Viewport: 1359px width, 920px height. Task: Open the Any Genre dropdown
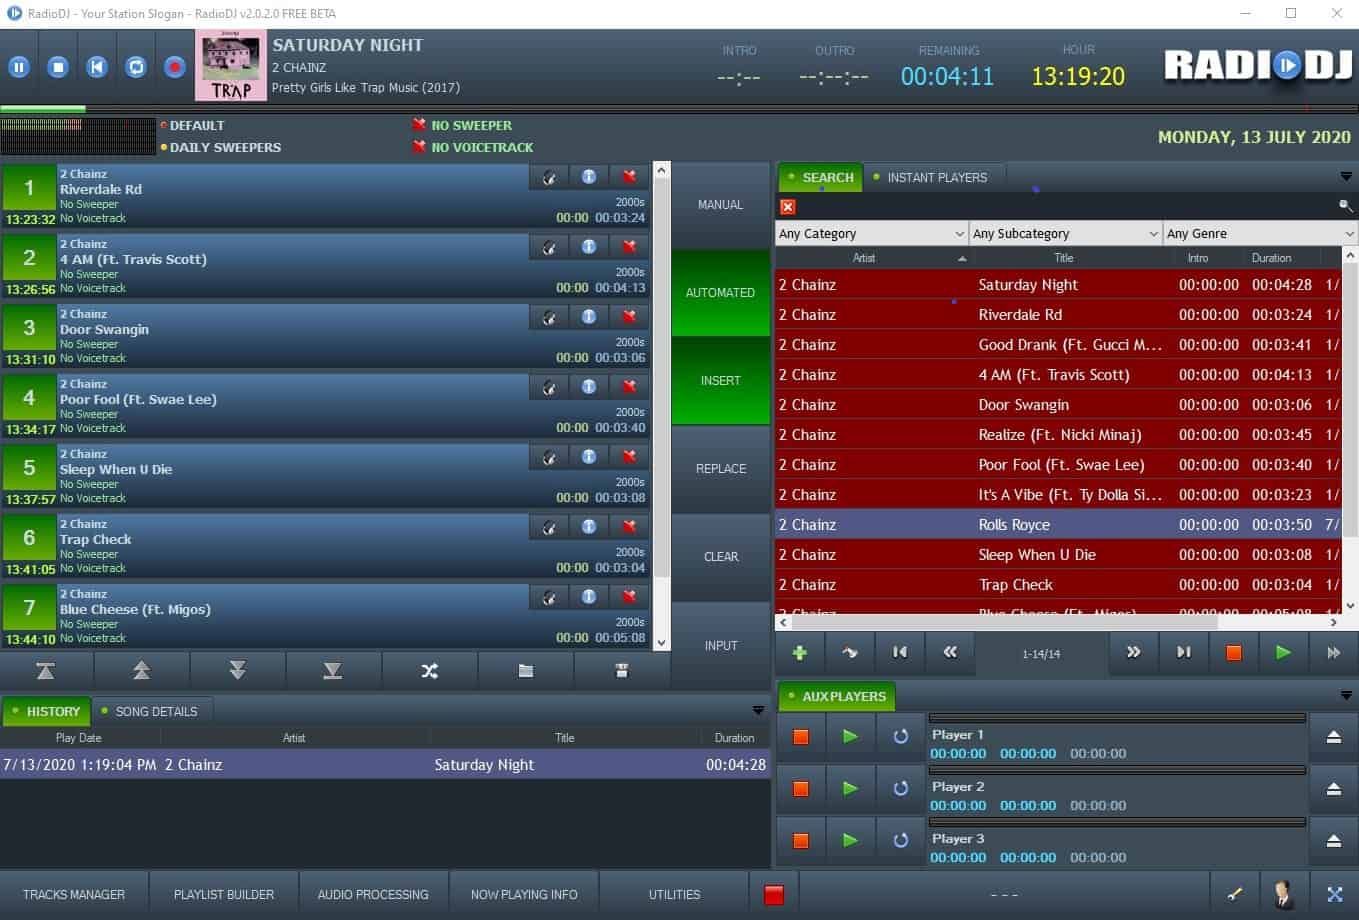[1258, 233]
